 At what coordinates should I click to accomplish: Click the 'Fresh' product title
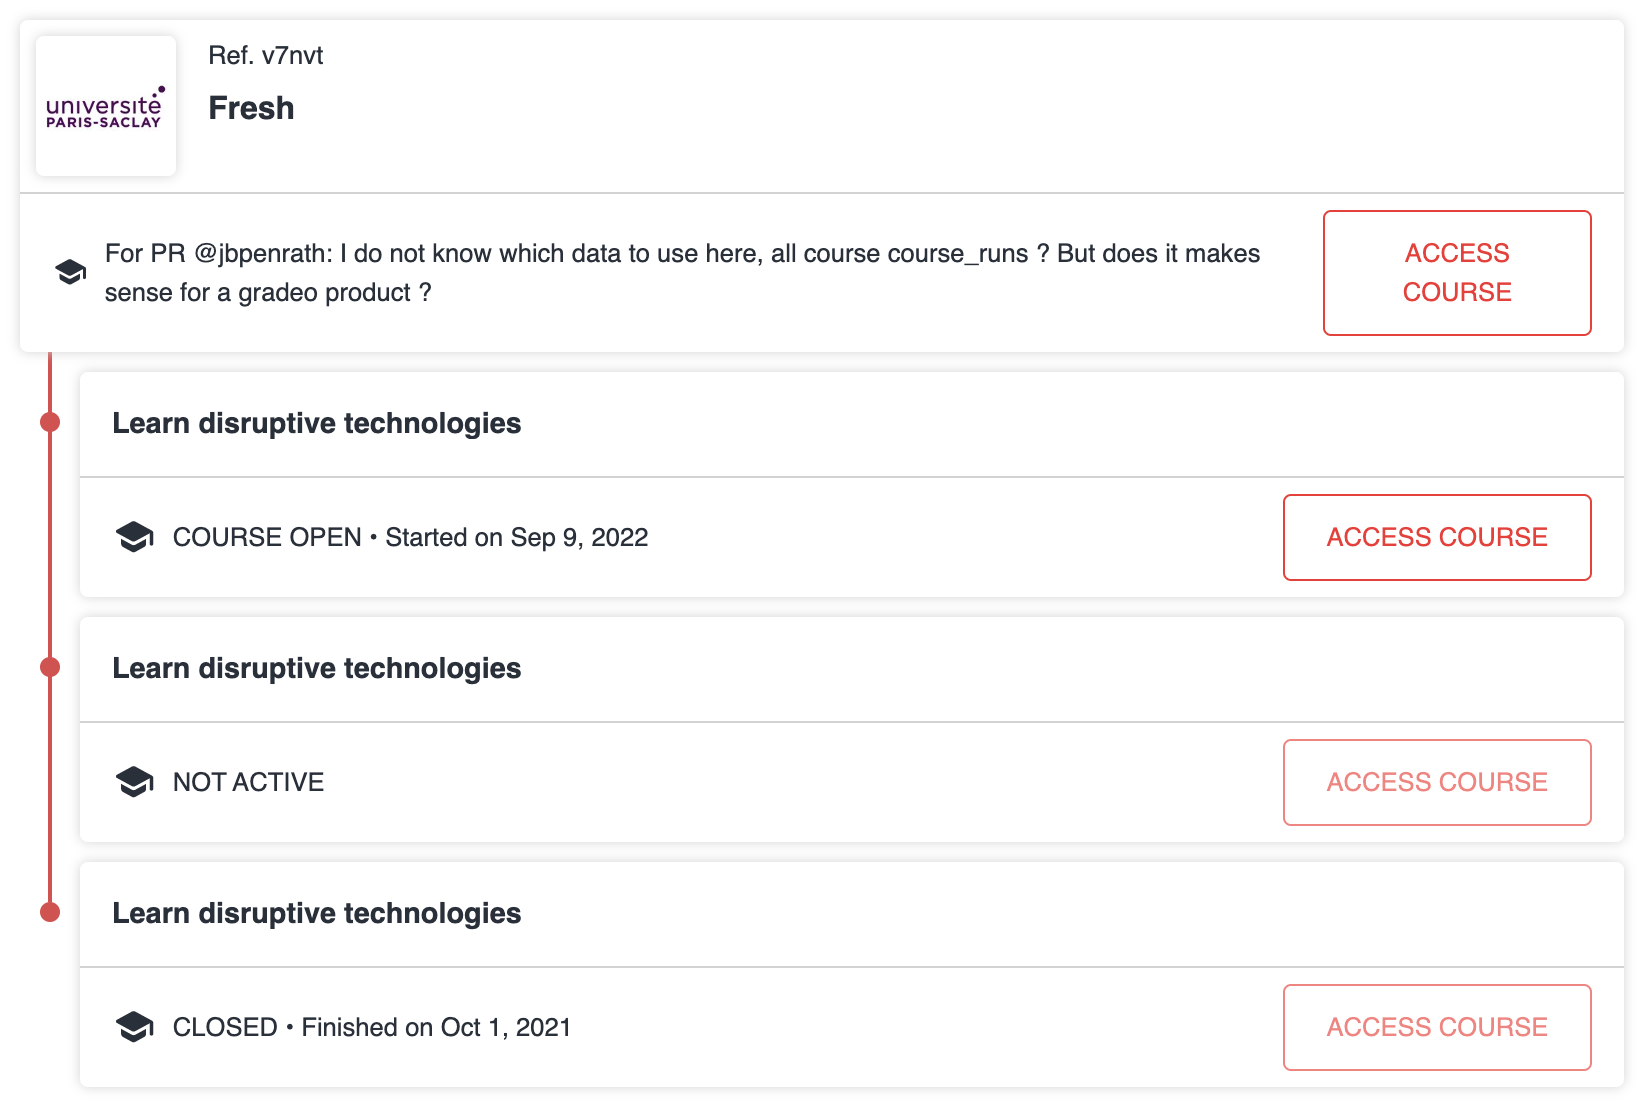(x=251, y=108)
